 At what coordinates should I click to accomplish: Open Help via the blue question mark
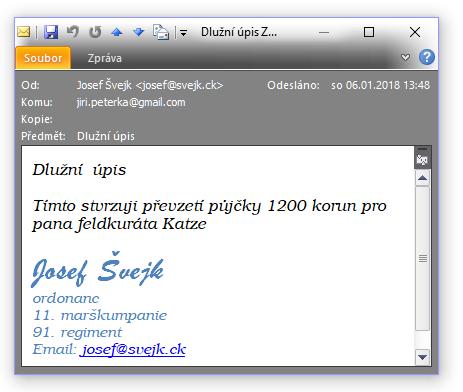coord(427,57)
